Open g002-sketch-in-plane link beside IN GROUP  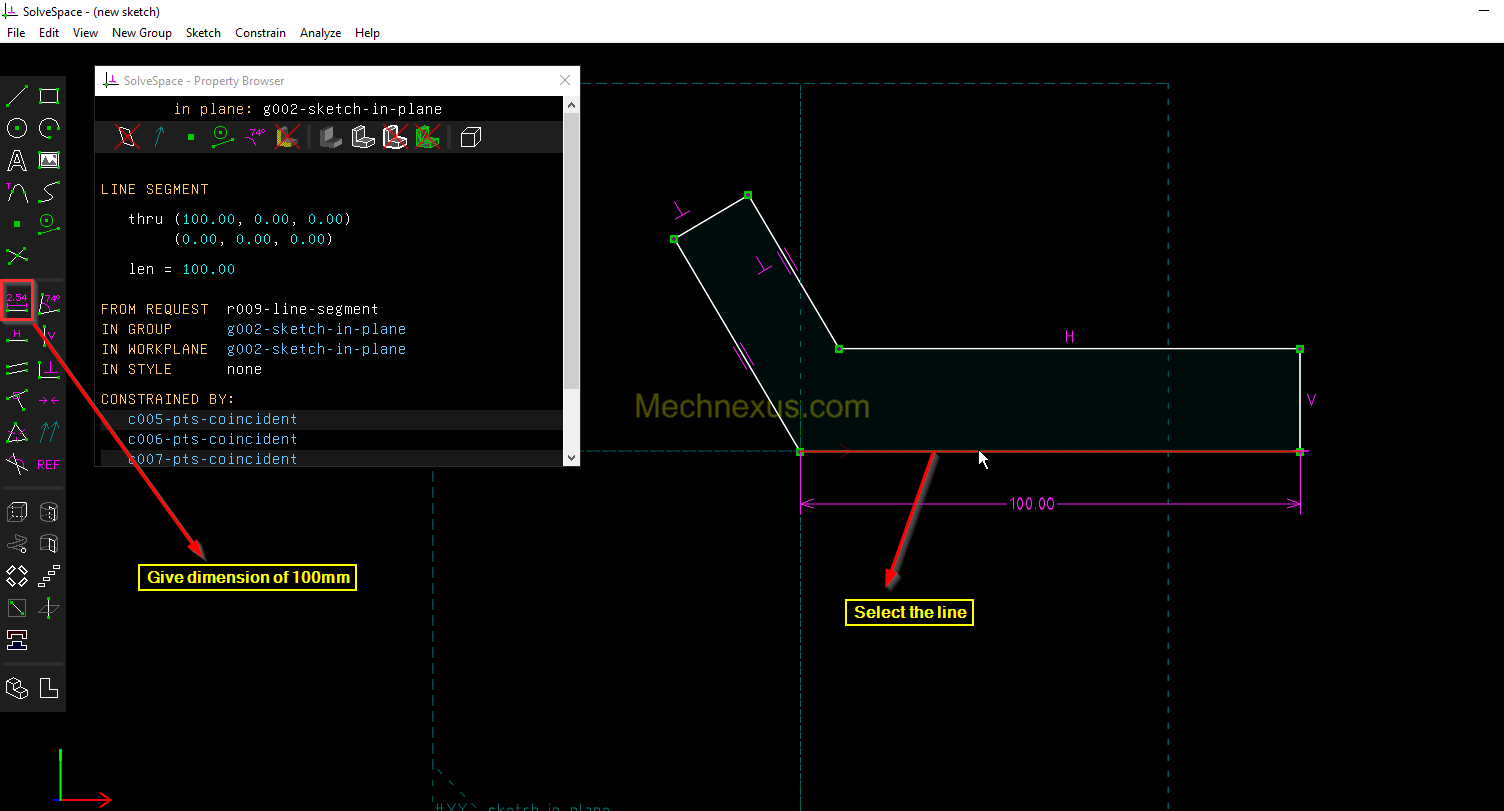point(316,329)
